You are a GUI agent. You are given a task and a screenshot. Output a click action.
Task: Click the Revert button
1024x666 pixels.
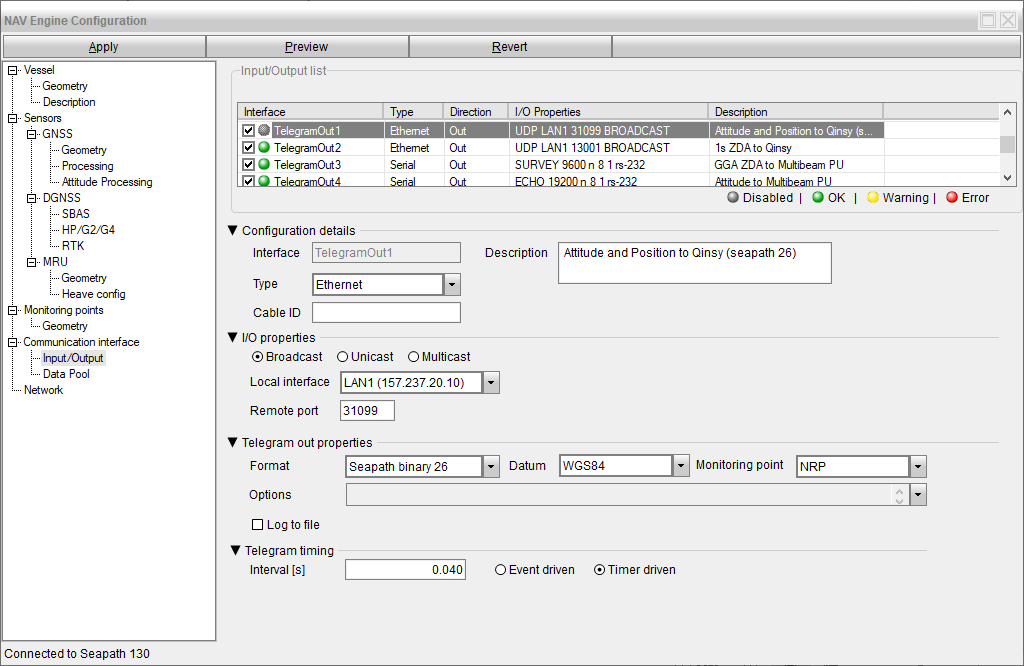click(x=510, y=47)
